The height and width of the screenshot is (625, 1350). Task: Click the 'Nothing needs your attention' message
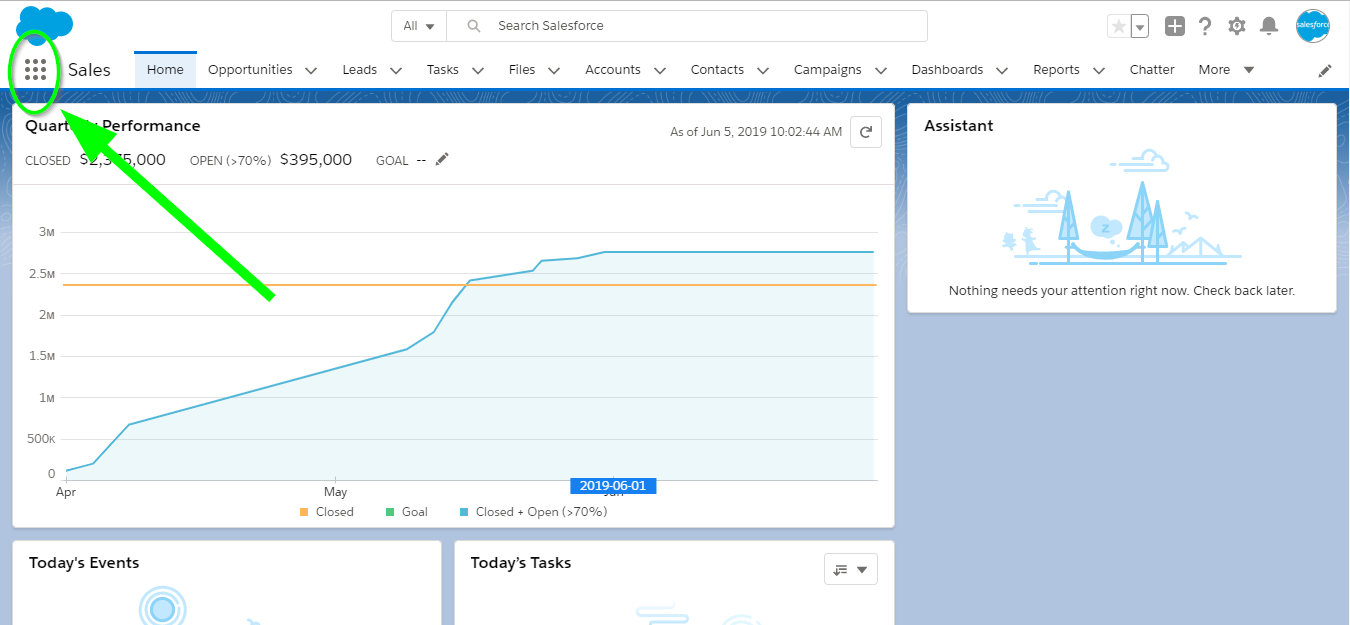click(x=1122, y=291)
